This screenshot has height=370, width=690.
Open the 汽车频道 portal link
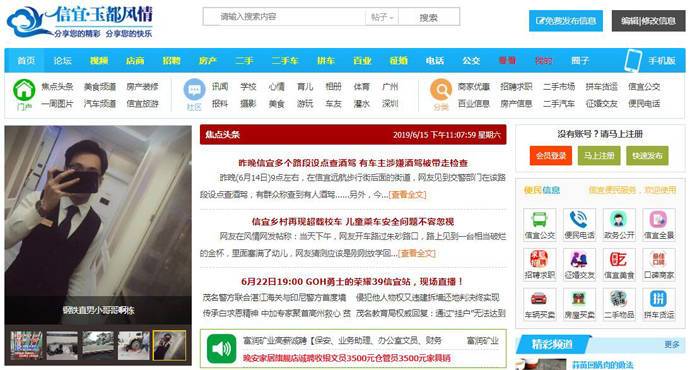pyautogui.click(x=100, y=104)
